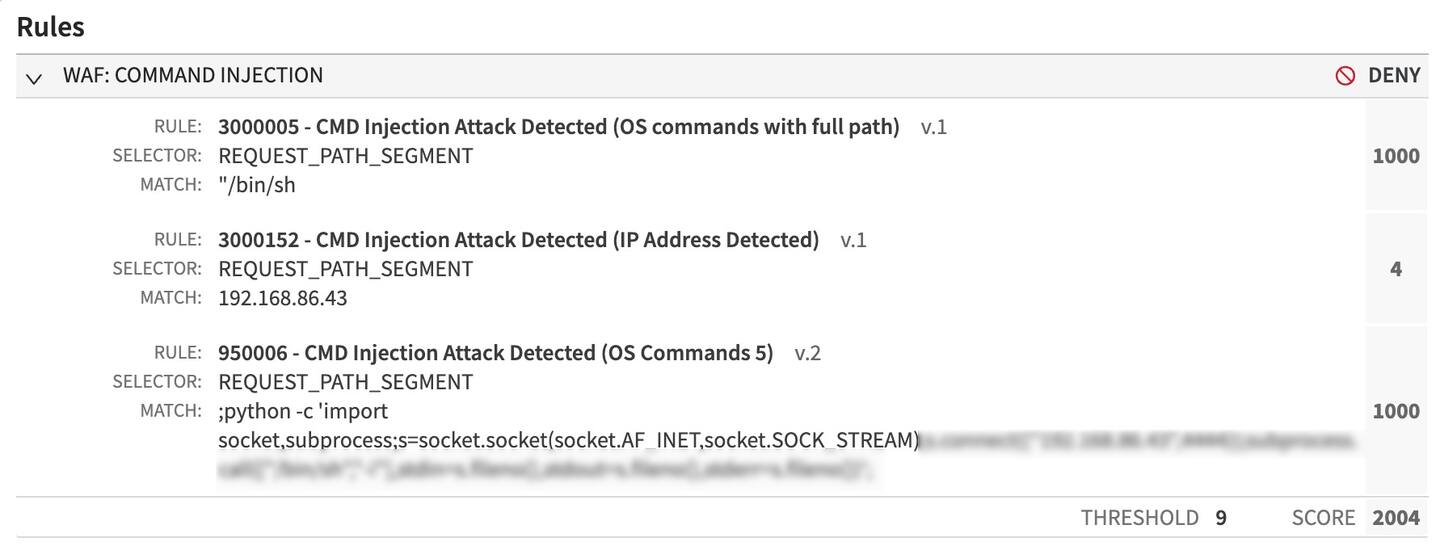Click the "/bin/sh match value
Viewport: 1440px width, 546px height.
pyautogui.click(x=257, y=185)
